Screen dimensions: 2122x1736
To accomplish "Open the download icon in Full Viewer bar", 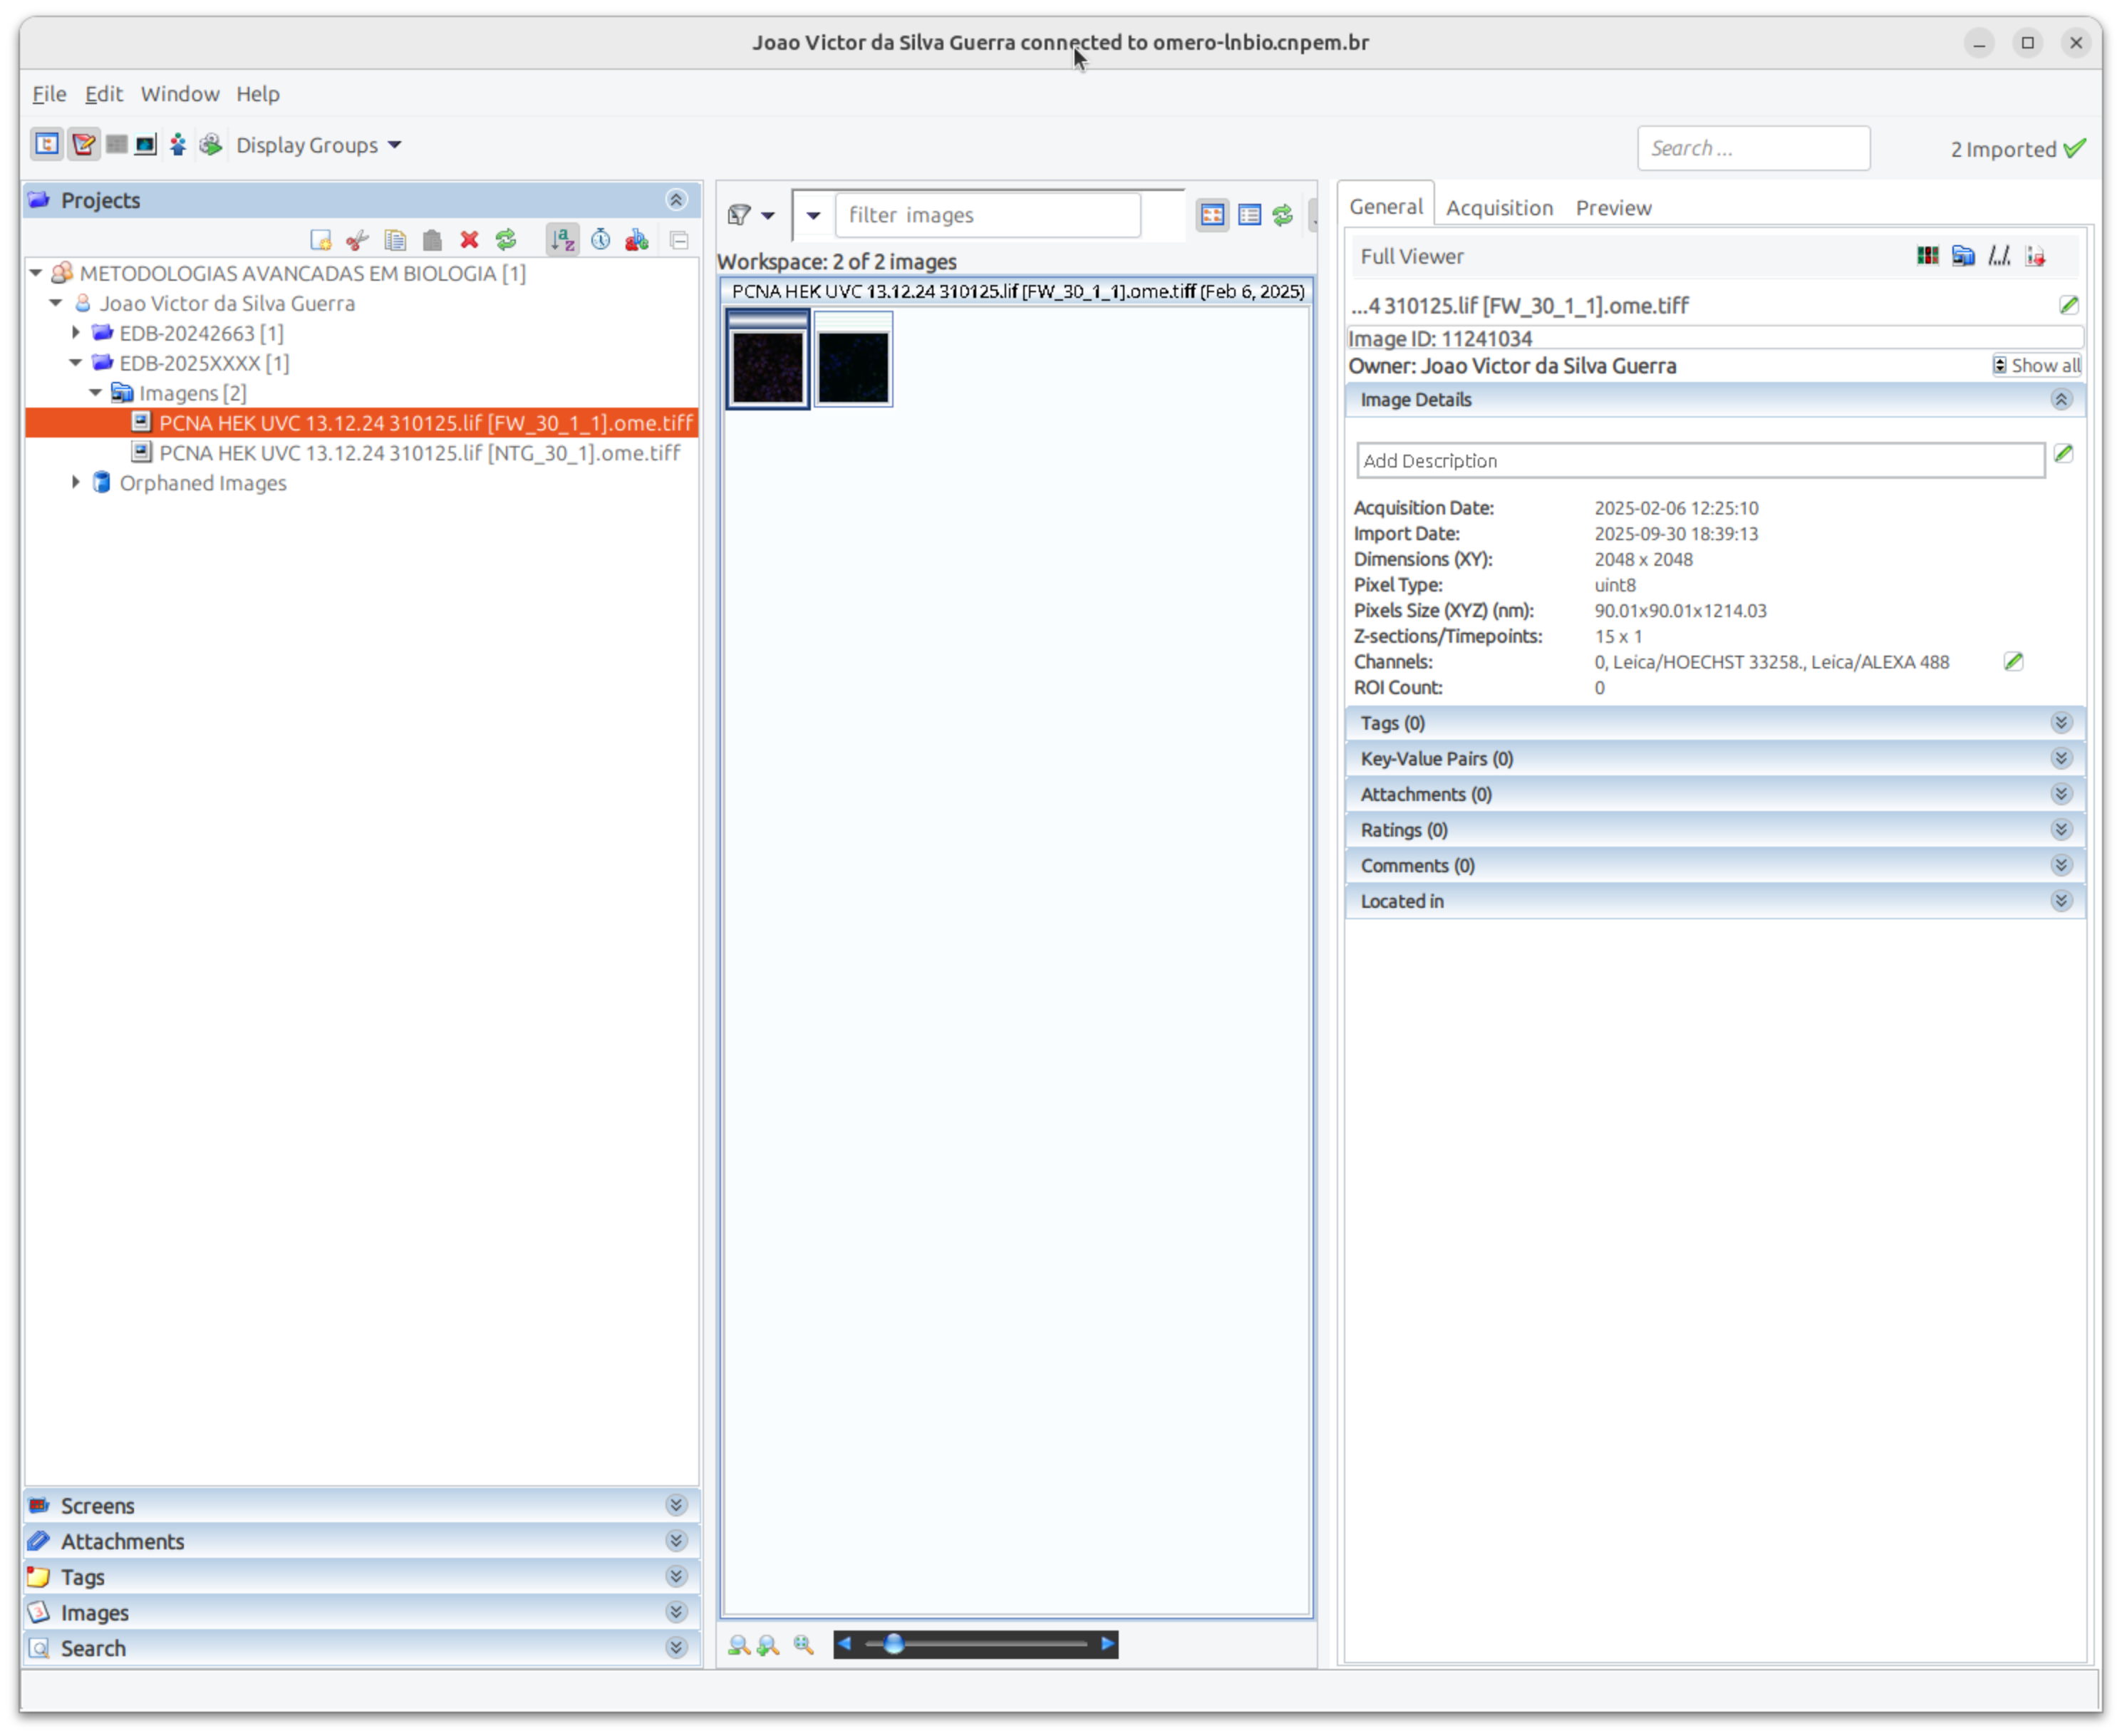I will pos(2035,256).
